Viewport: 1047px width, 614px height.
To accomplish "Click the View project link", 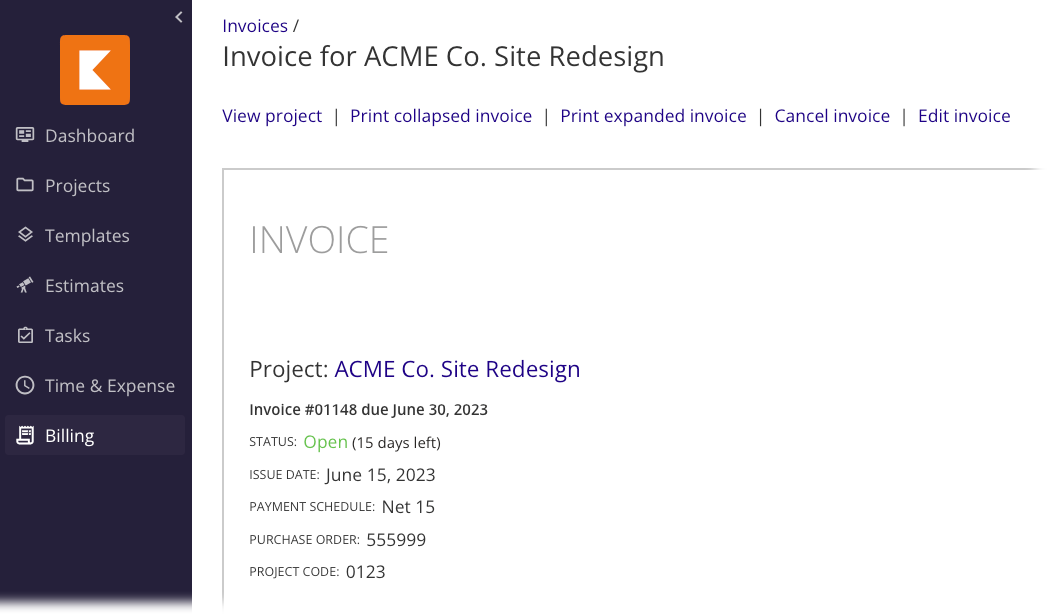I will click(272, 116).
